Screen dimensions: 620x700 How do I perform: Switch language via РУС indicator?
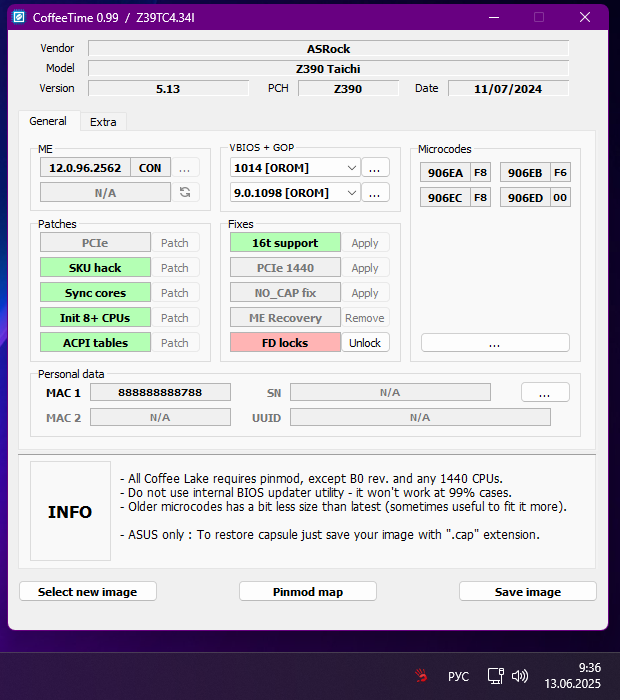(458, 676)
